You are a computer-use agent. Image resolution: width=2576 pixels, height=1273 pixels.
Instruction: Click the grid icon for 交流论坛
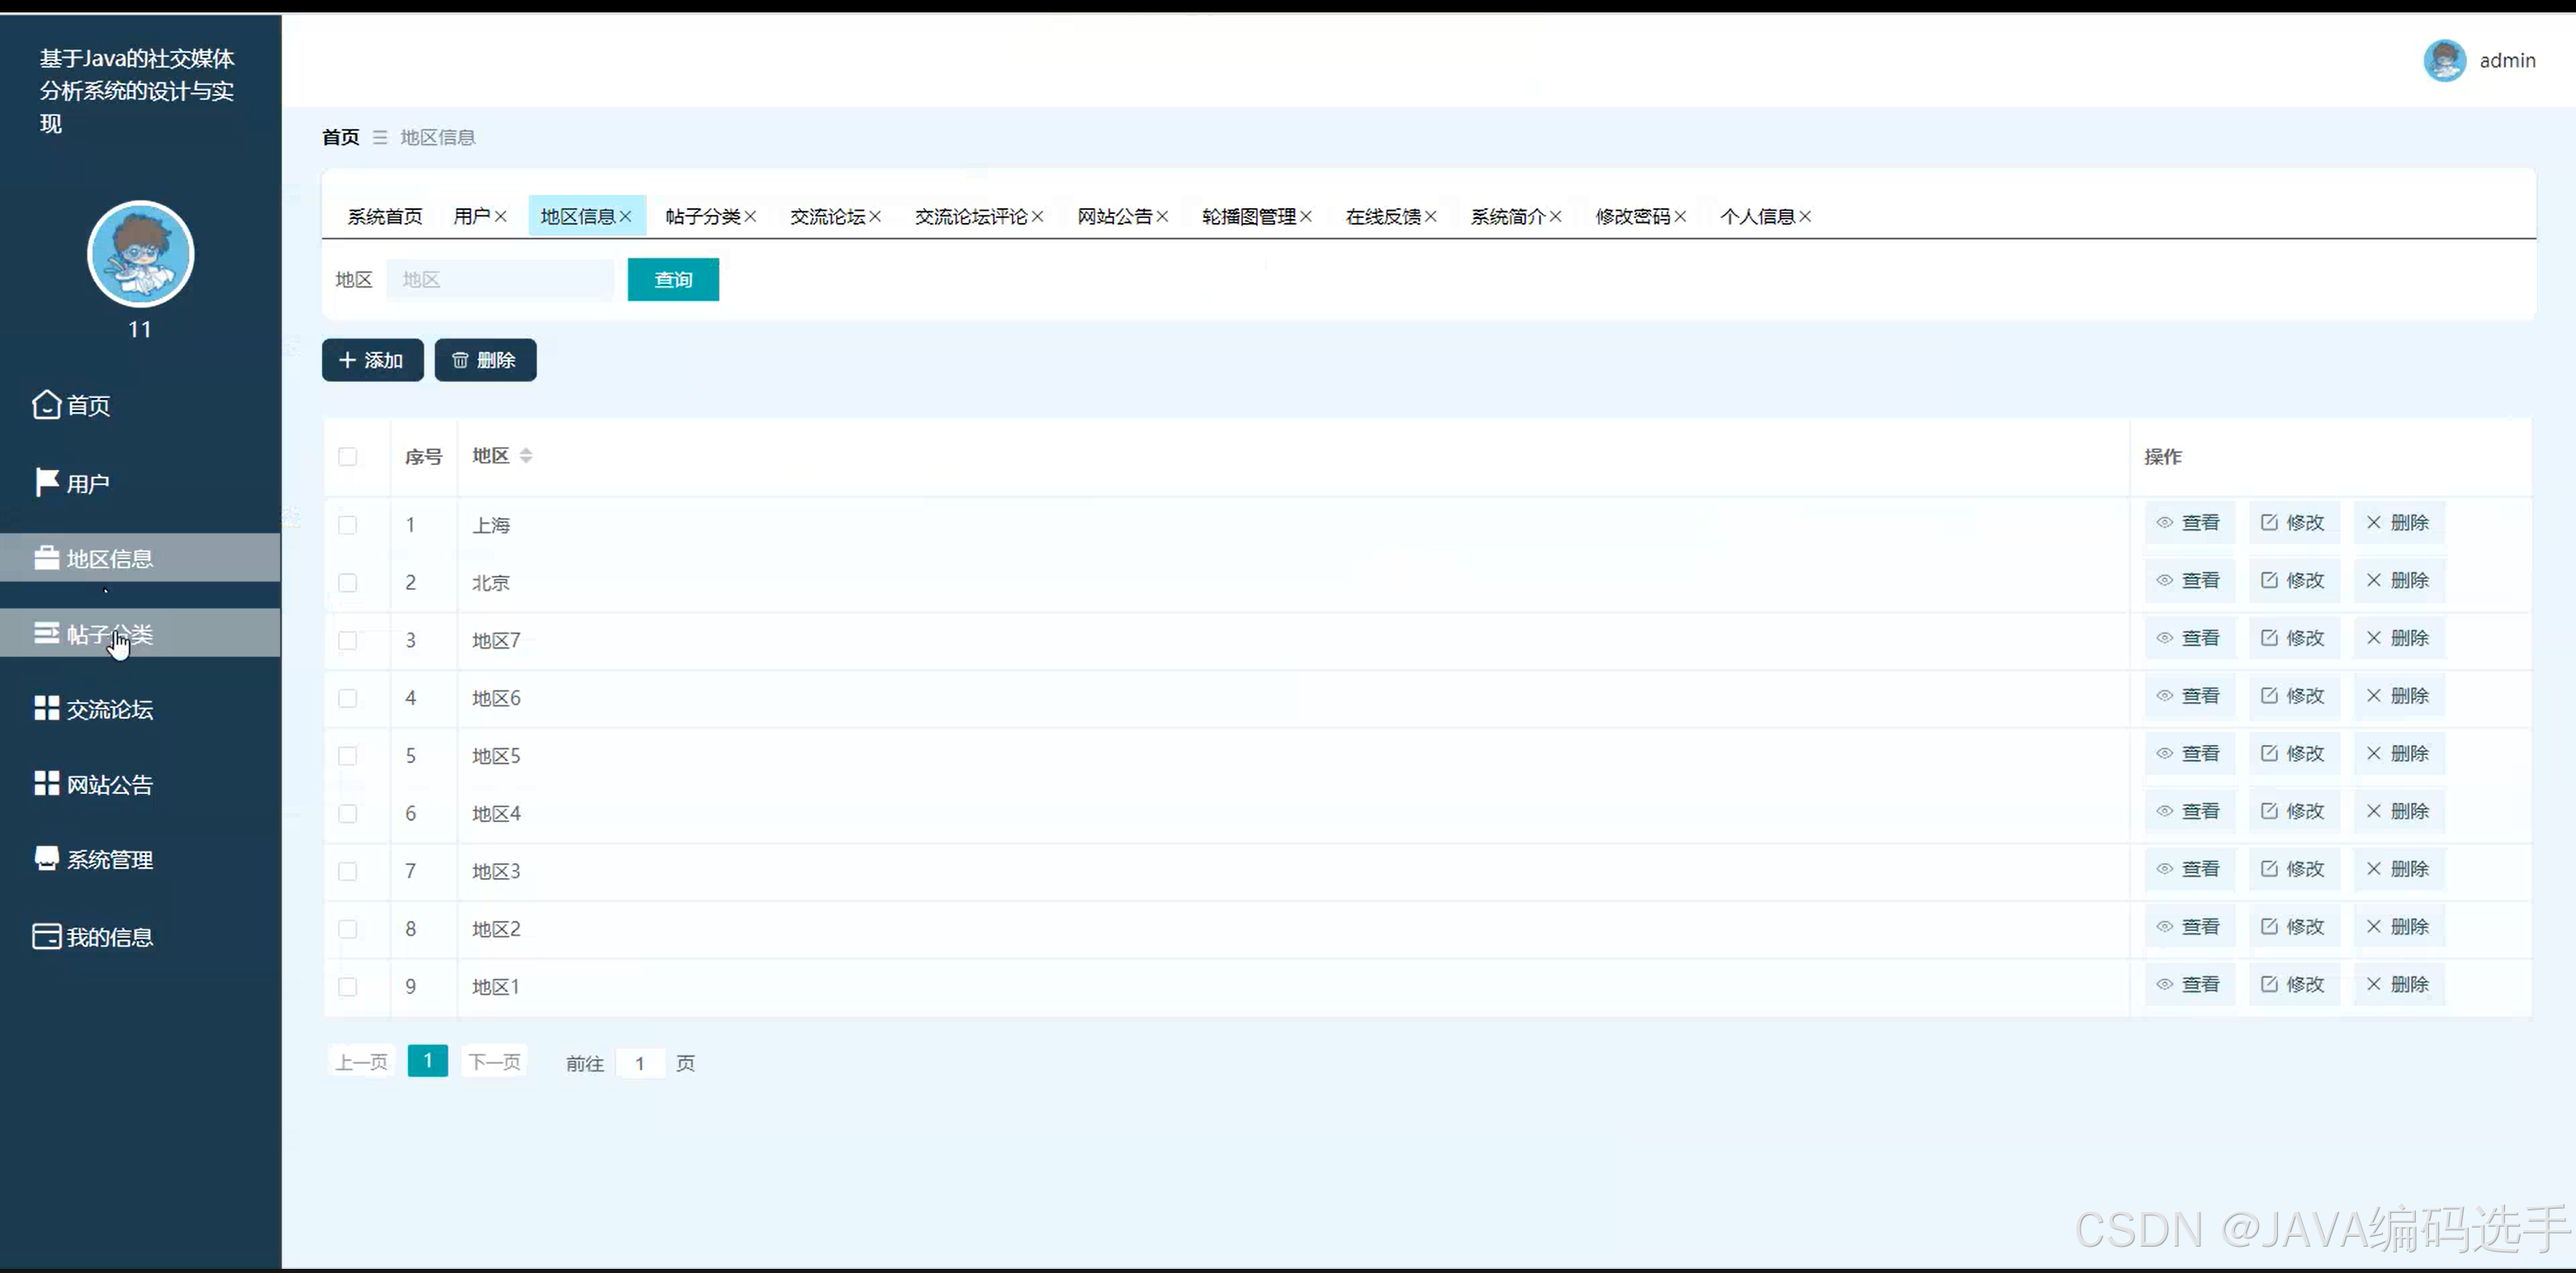pyautogui.click(x=46, y=709)
